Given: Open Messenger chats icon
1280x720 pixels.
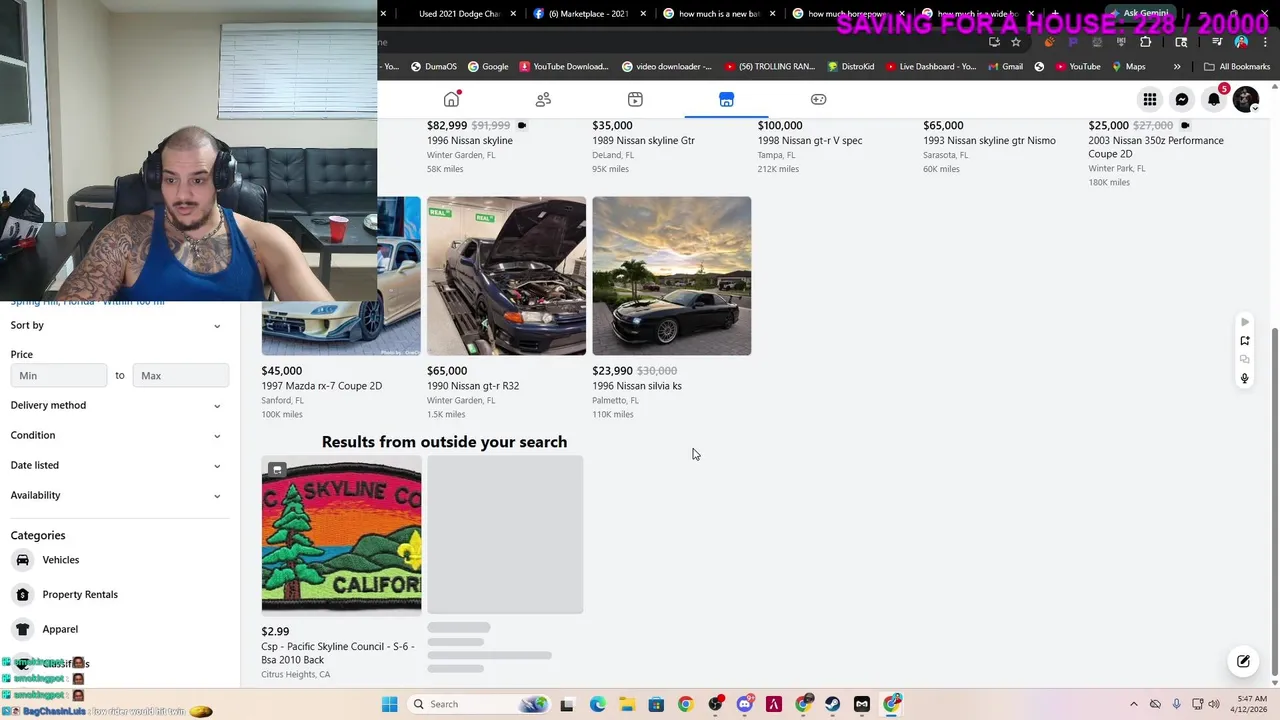Looking at the screenshot, I should pos(1182,99).
